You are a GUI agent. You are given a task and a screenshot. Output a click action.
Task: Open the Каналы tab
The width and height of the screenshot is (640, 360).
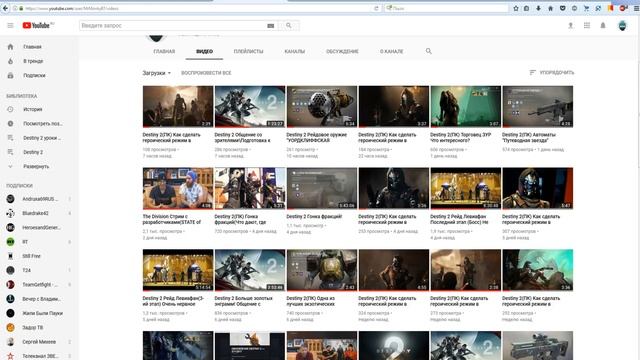coord(295,51)
